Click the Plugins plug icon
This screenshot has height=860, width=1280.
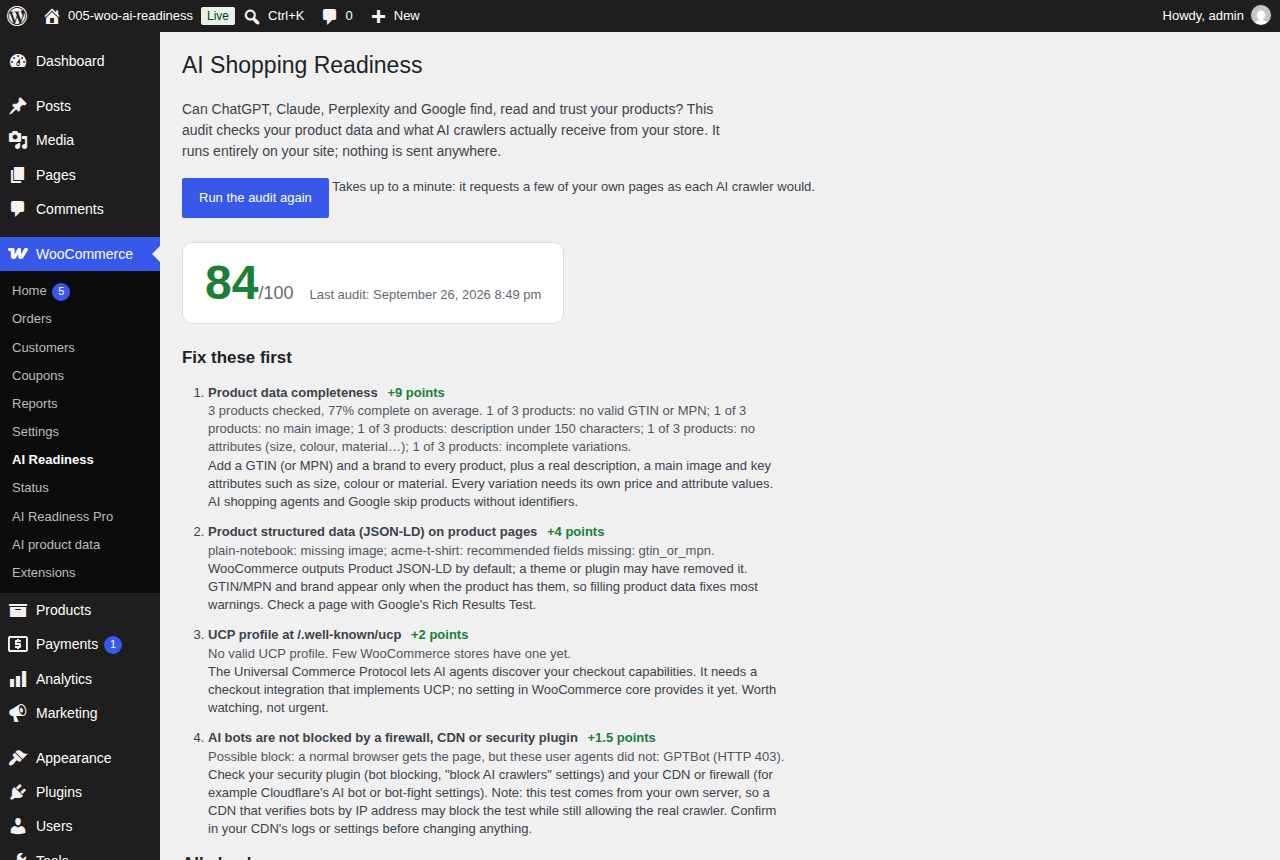[x=18, y=792]
